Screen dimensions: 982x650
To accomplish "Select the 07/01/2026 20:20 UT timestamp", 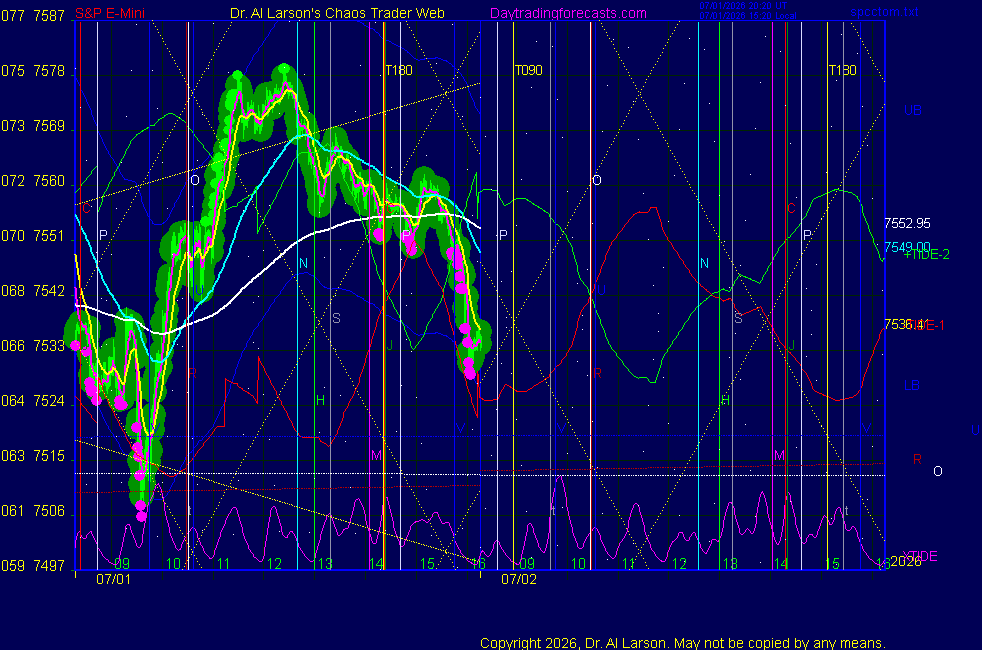I will click(x=743, y=6).
